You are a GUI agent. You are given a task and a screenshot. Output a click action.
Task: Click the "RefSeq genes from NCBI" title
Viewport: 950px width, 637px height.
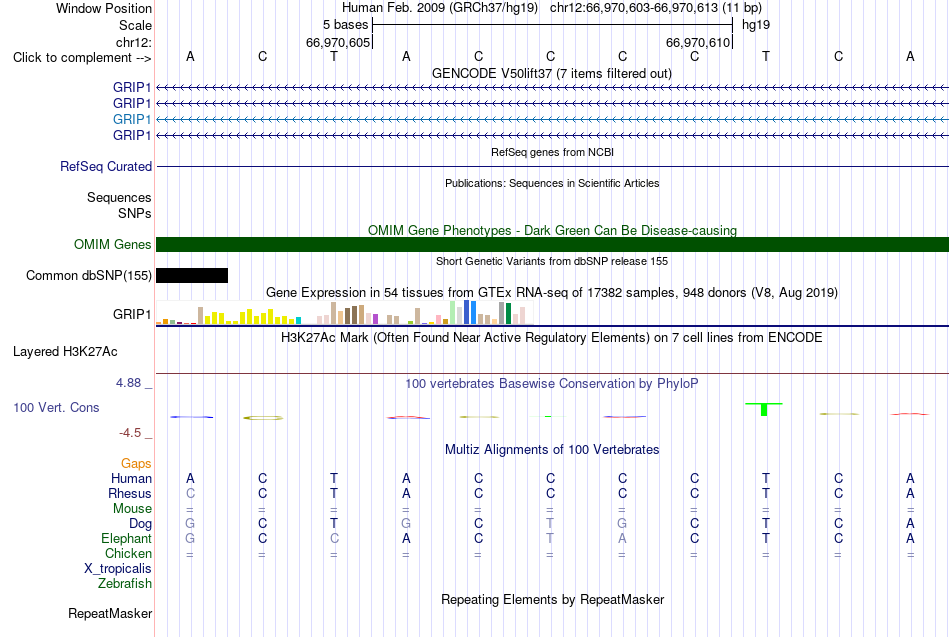(x=552, y=152)
